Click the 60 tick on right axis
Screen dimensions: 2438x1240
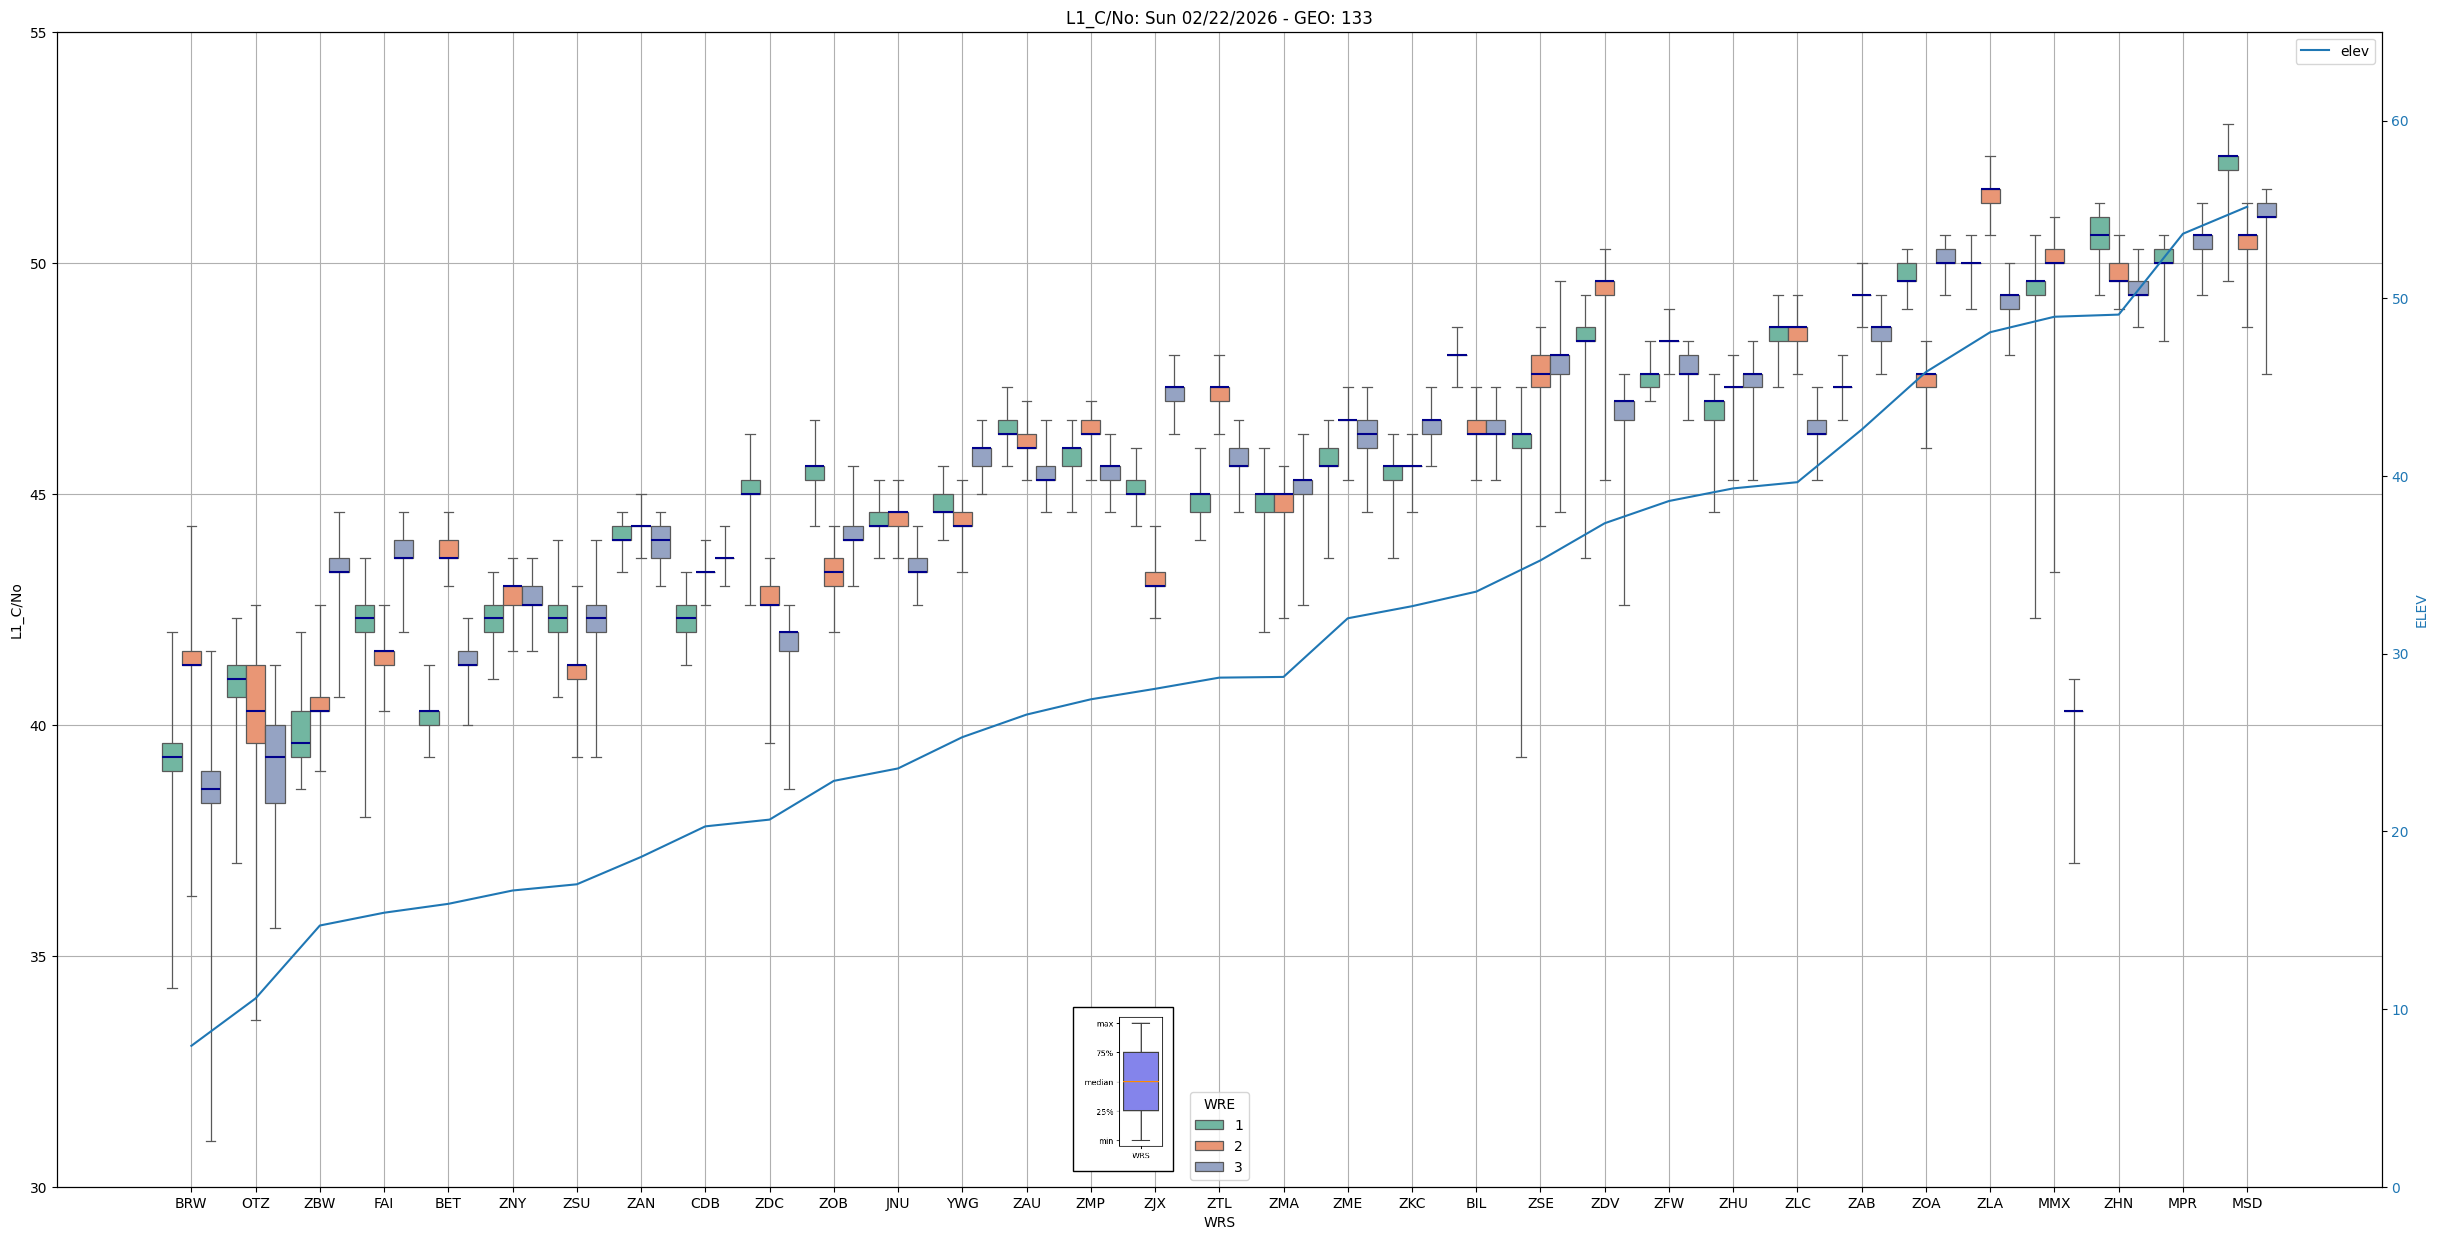pyautogui.click(x=2399, y=122)
